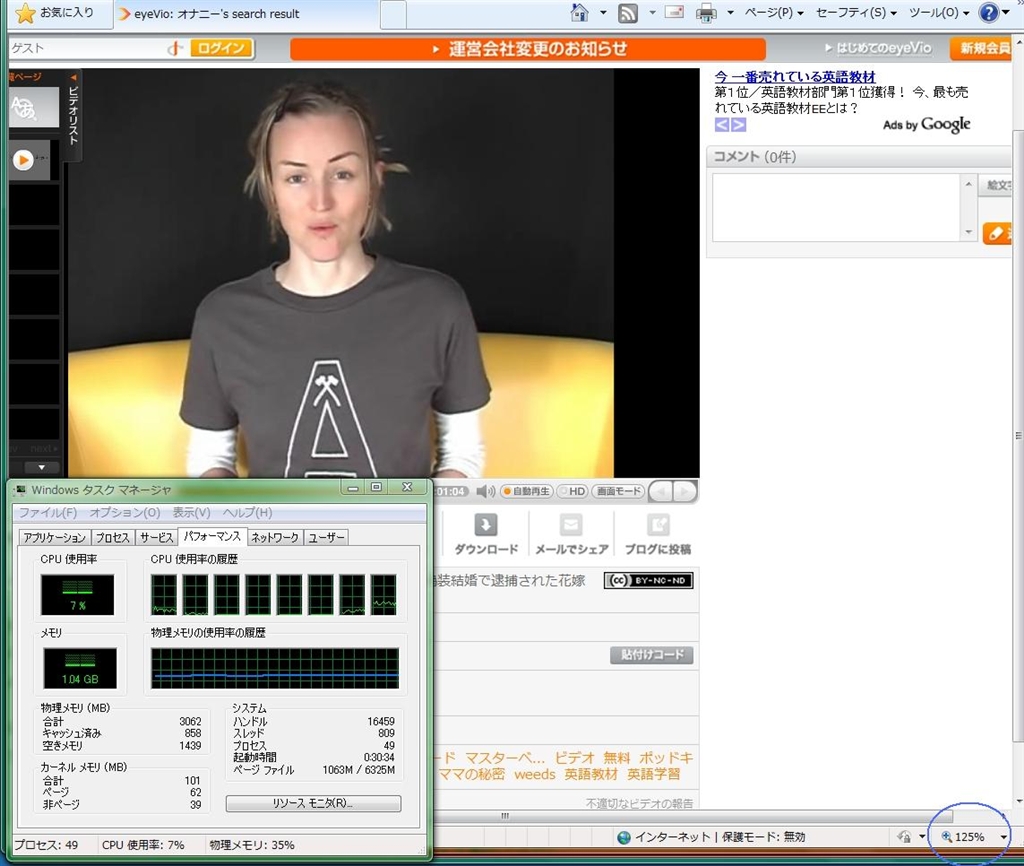This screenshot has height=866, width=1024.
Task: Show the next ad with right arrow
Action: pyautogui.click(x=739, y=125)
